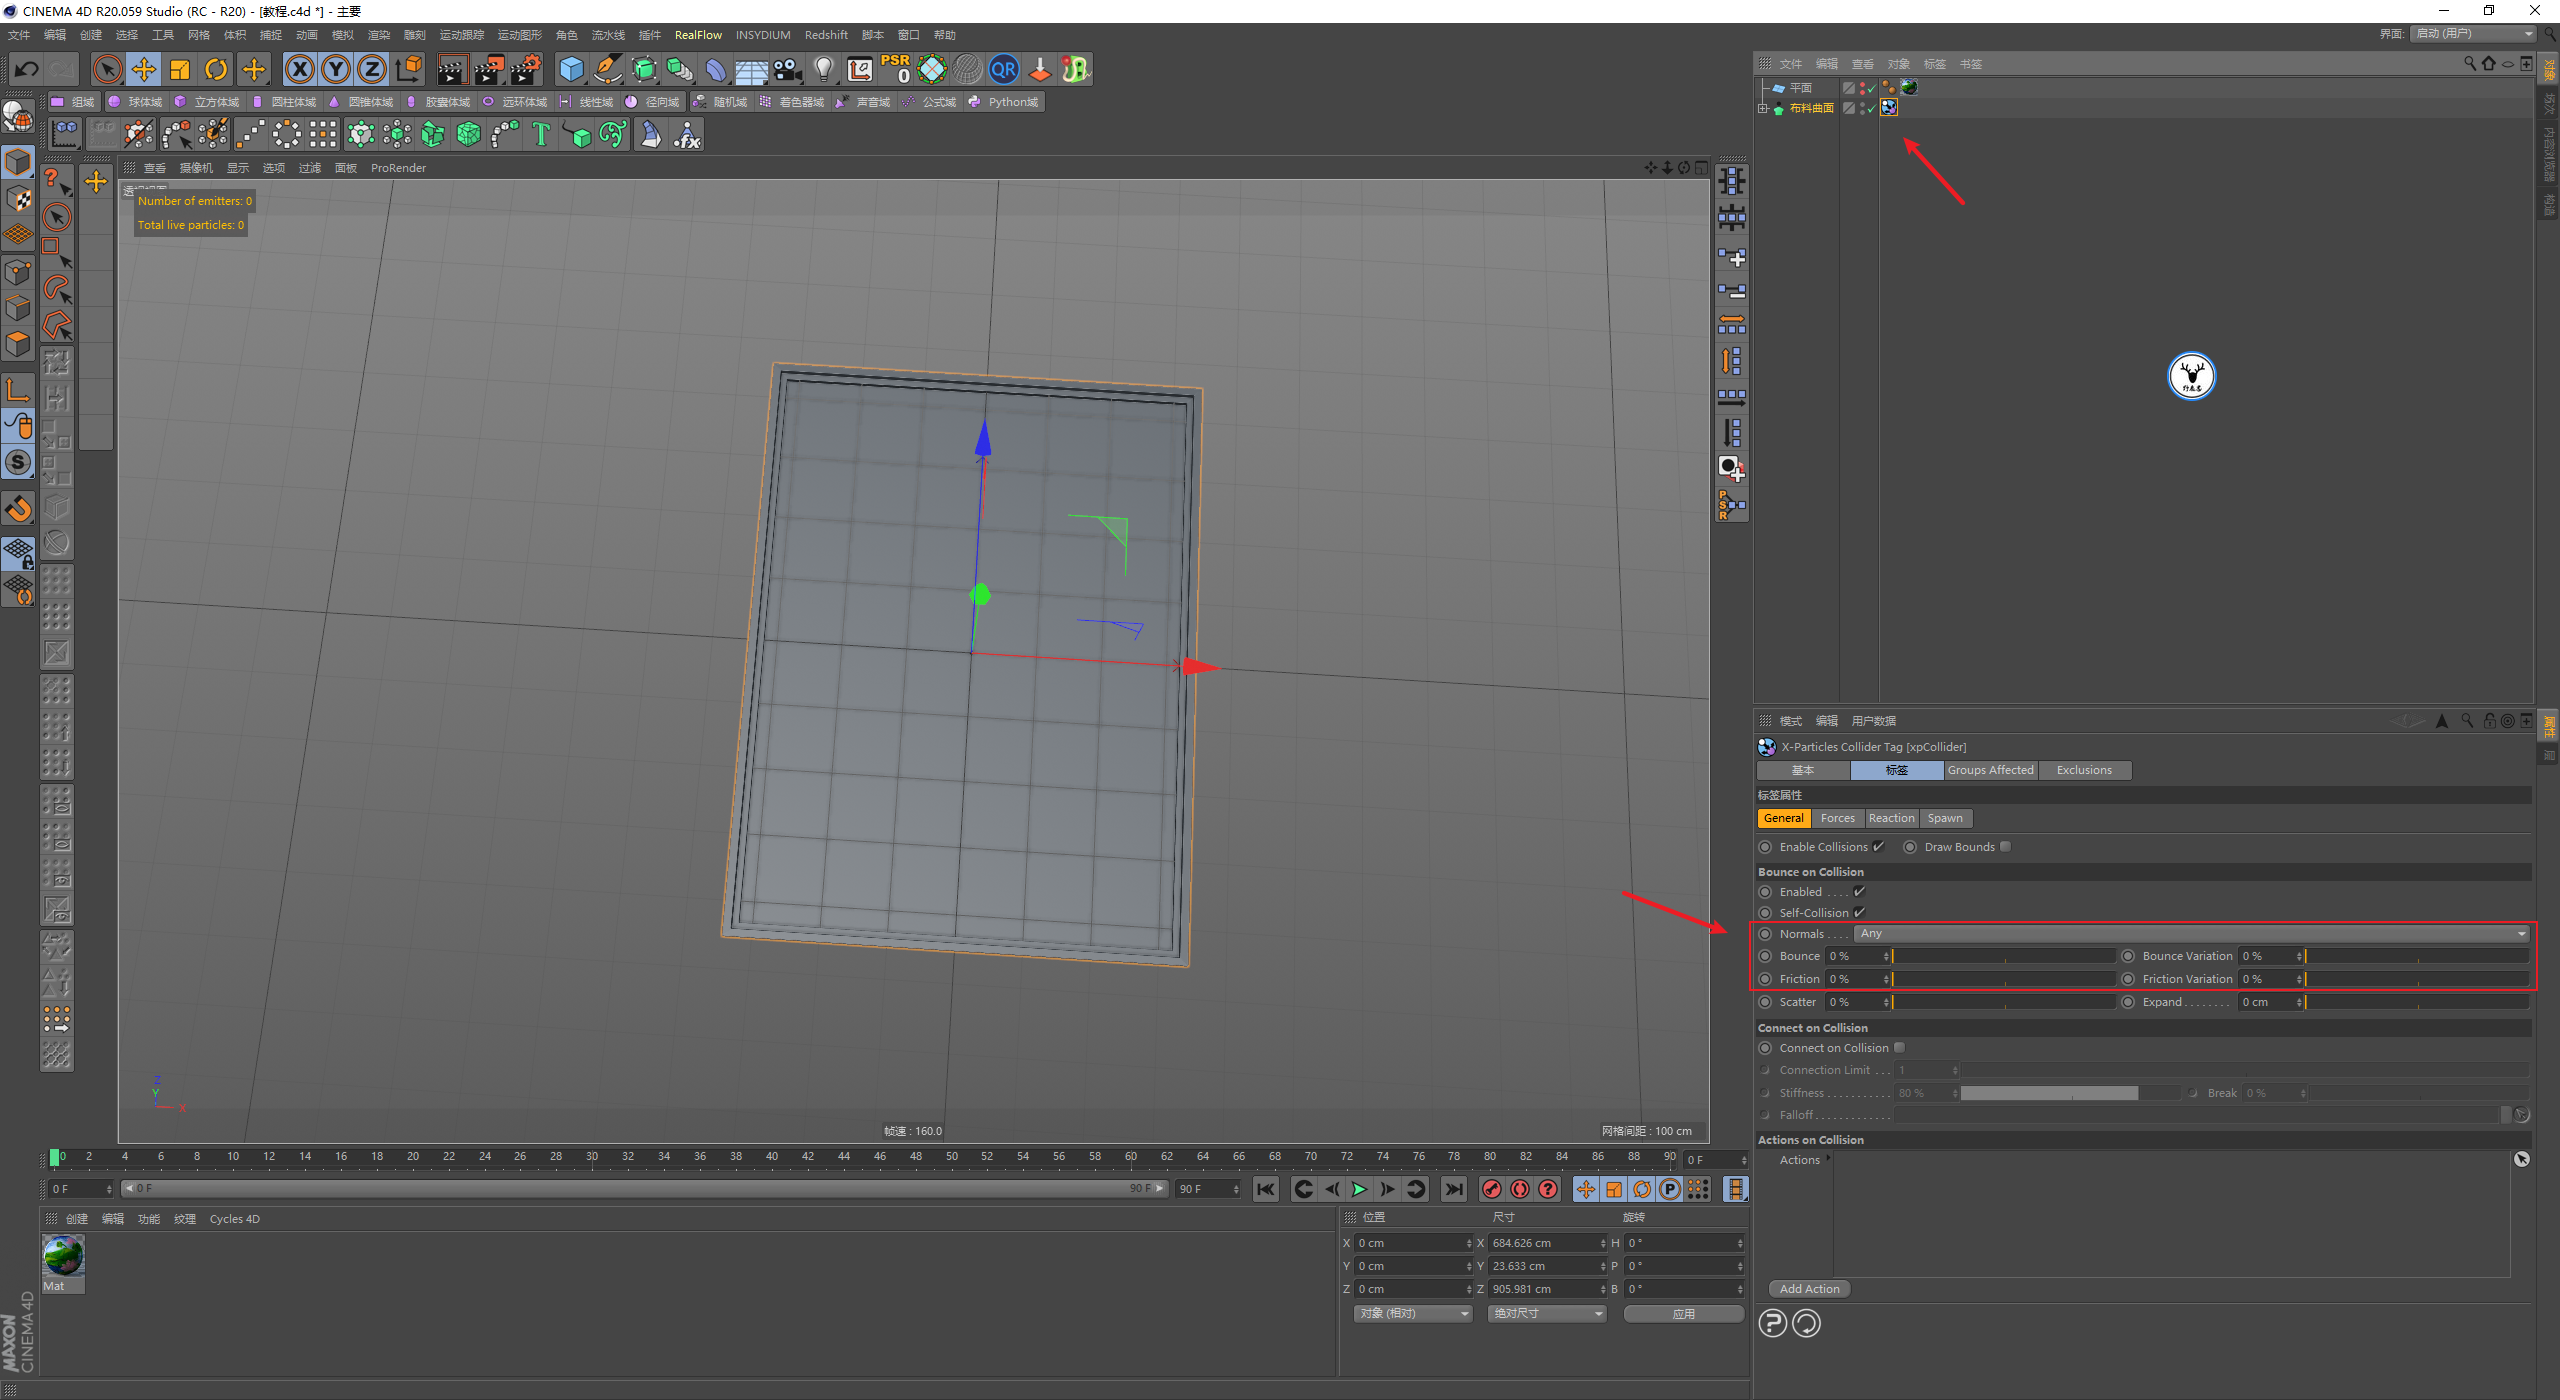The image size is (2560, 1400).
Task: Click the cube primitive icon
Action: click(x=571, y=69)
